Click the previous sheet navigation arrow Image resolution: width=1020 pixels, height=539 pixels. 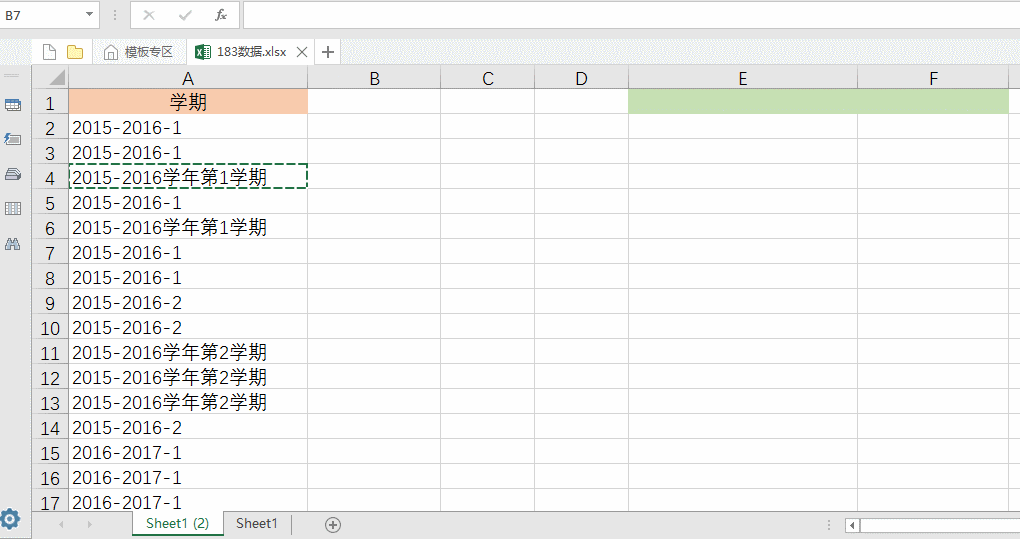[x=61, y=524]
